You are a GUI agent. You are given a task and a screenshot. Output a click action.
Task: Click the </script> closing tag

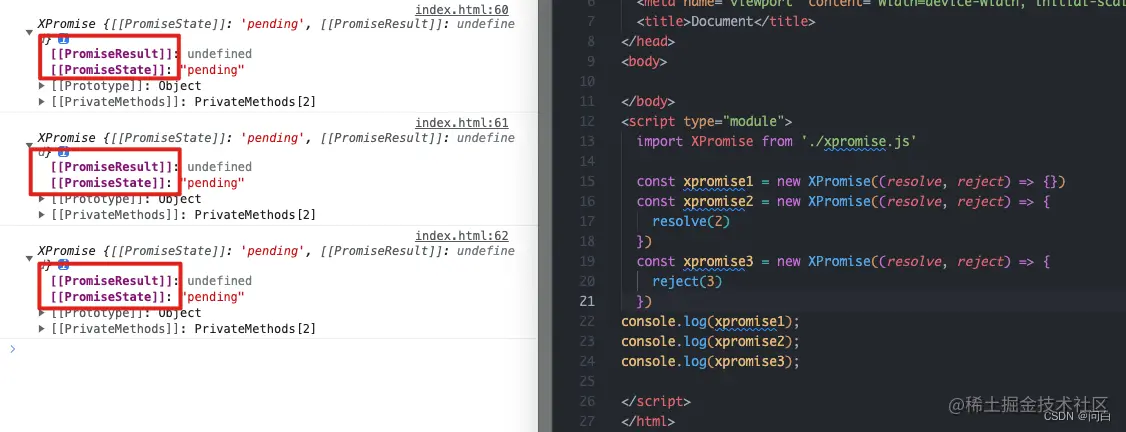tap(656, 401)
